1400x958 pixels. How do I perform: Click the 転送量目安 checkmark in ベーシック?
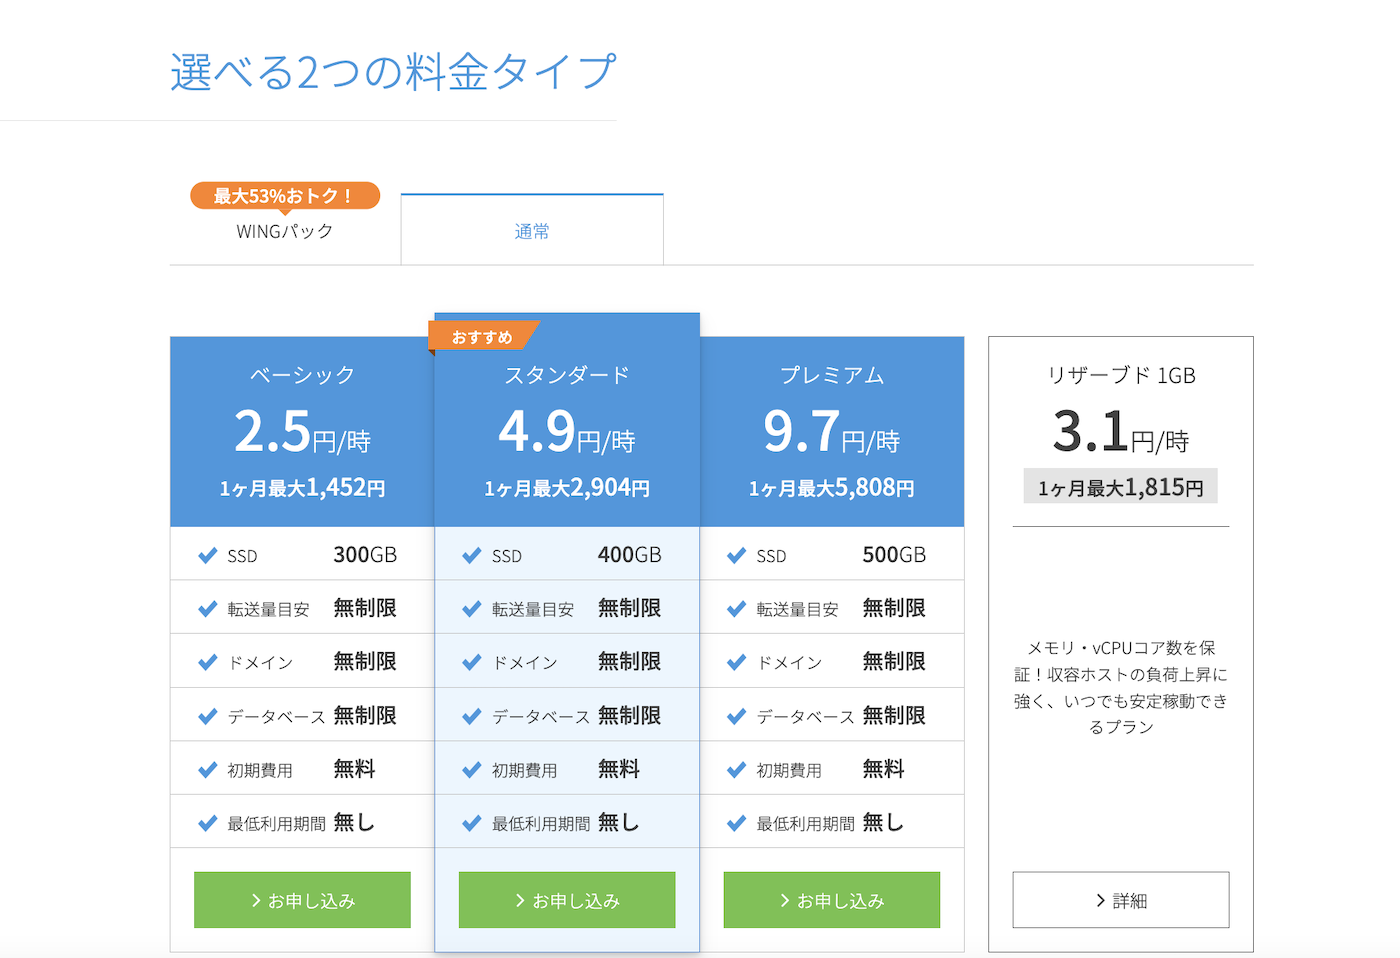(207, 608)
